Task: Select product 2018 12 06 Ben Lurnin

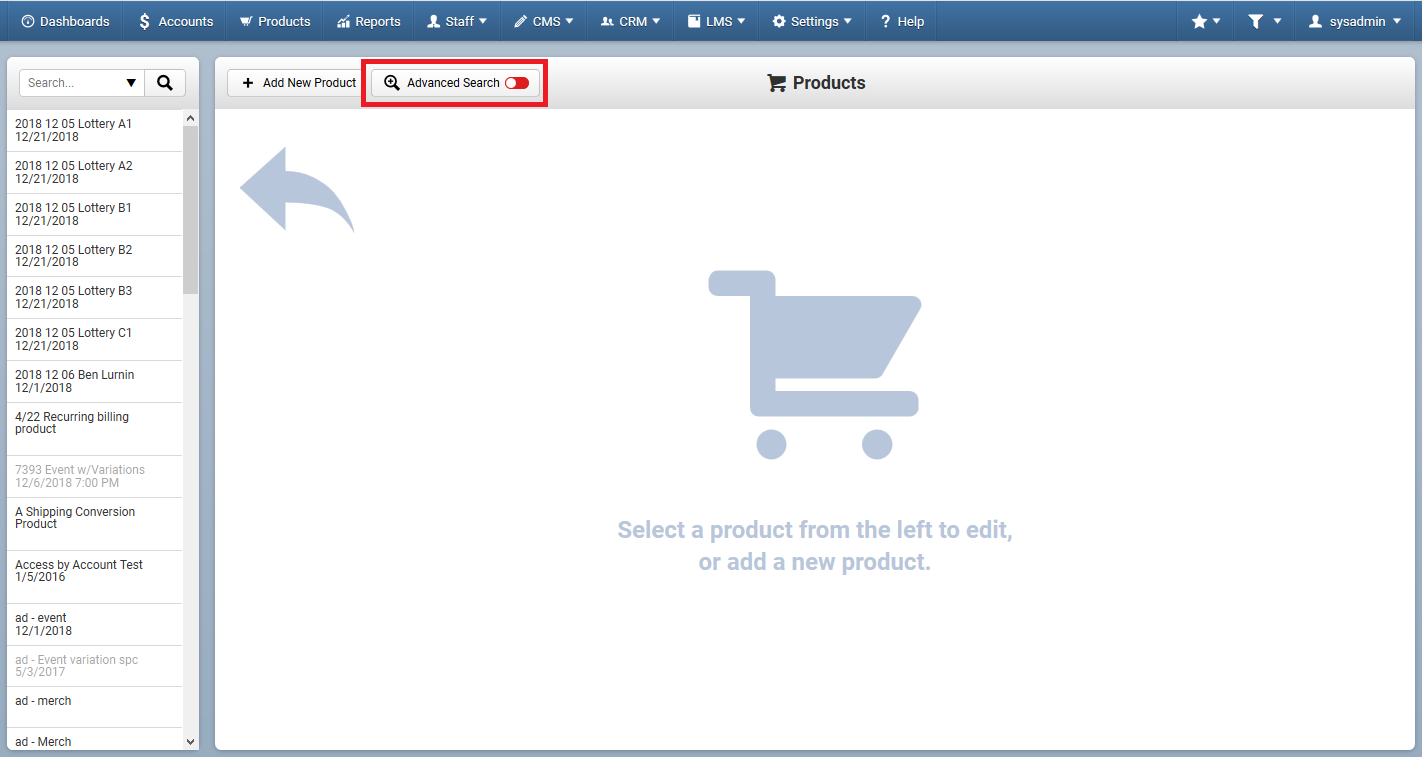Action: click(x=95, y=381)
